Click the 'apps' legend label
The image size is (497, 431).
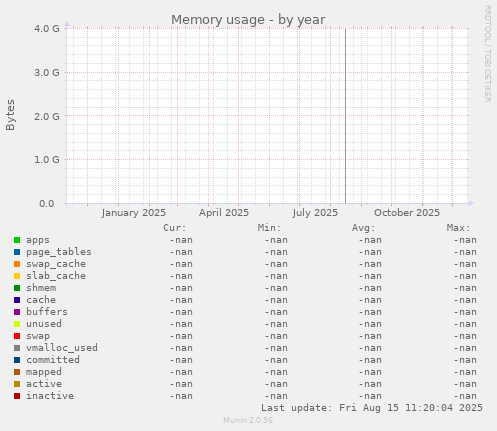(x=38, y=240)
